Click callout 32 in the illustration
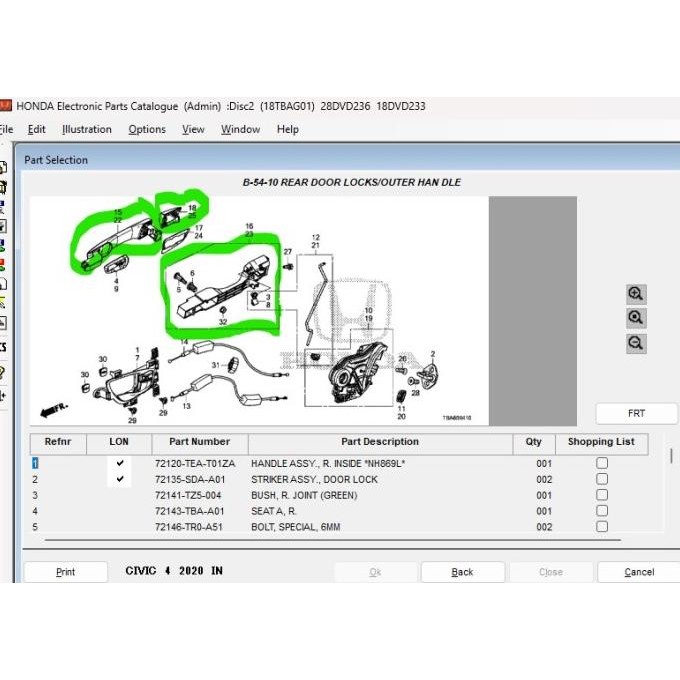The width and height of the screenshot is (680, 680). click(x=223, y=322)
